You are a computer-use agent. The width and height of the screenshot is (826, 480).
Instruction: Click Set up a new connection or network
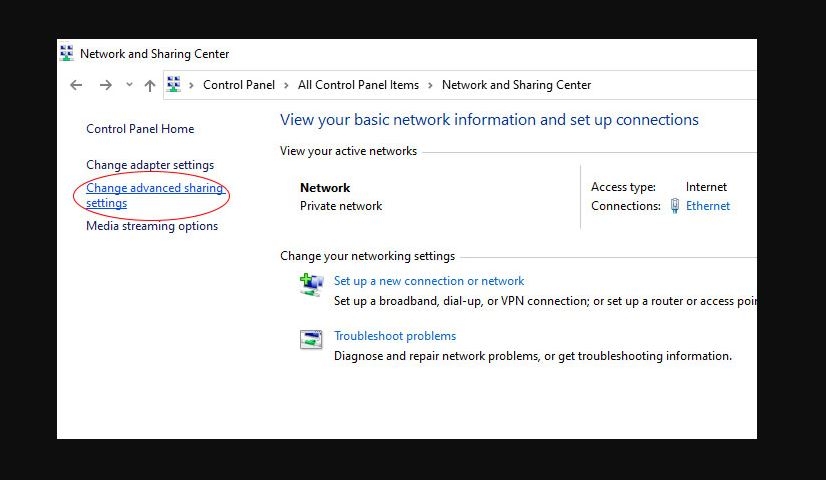pyautogui.click(x=429, y=281)
